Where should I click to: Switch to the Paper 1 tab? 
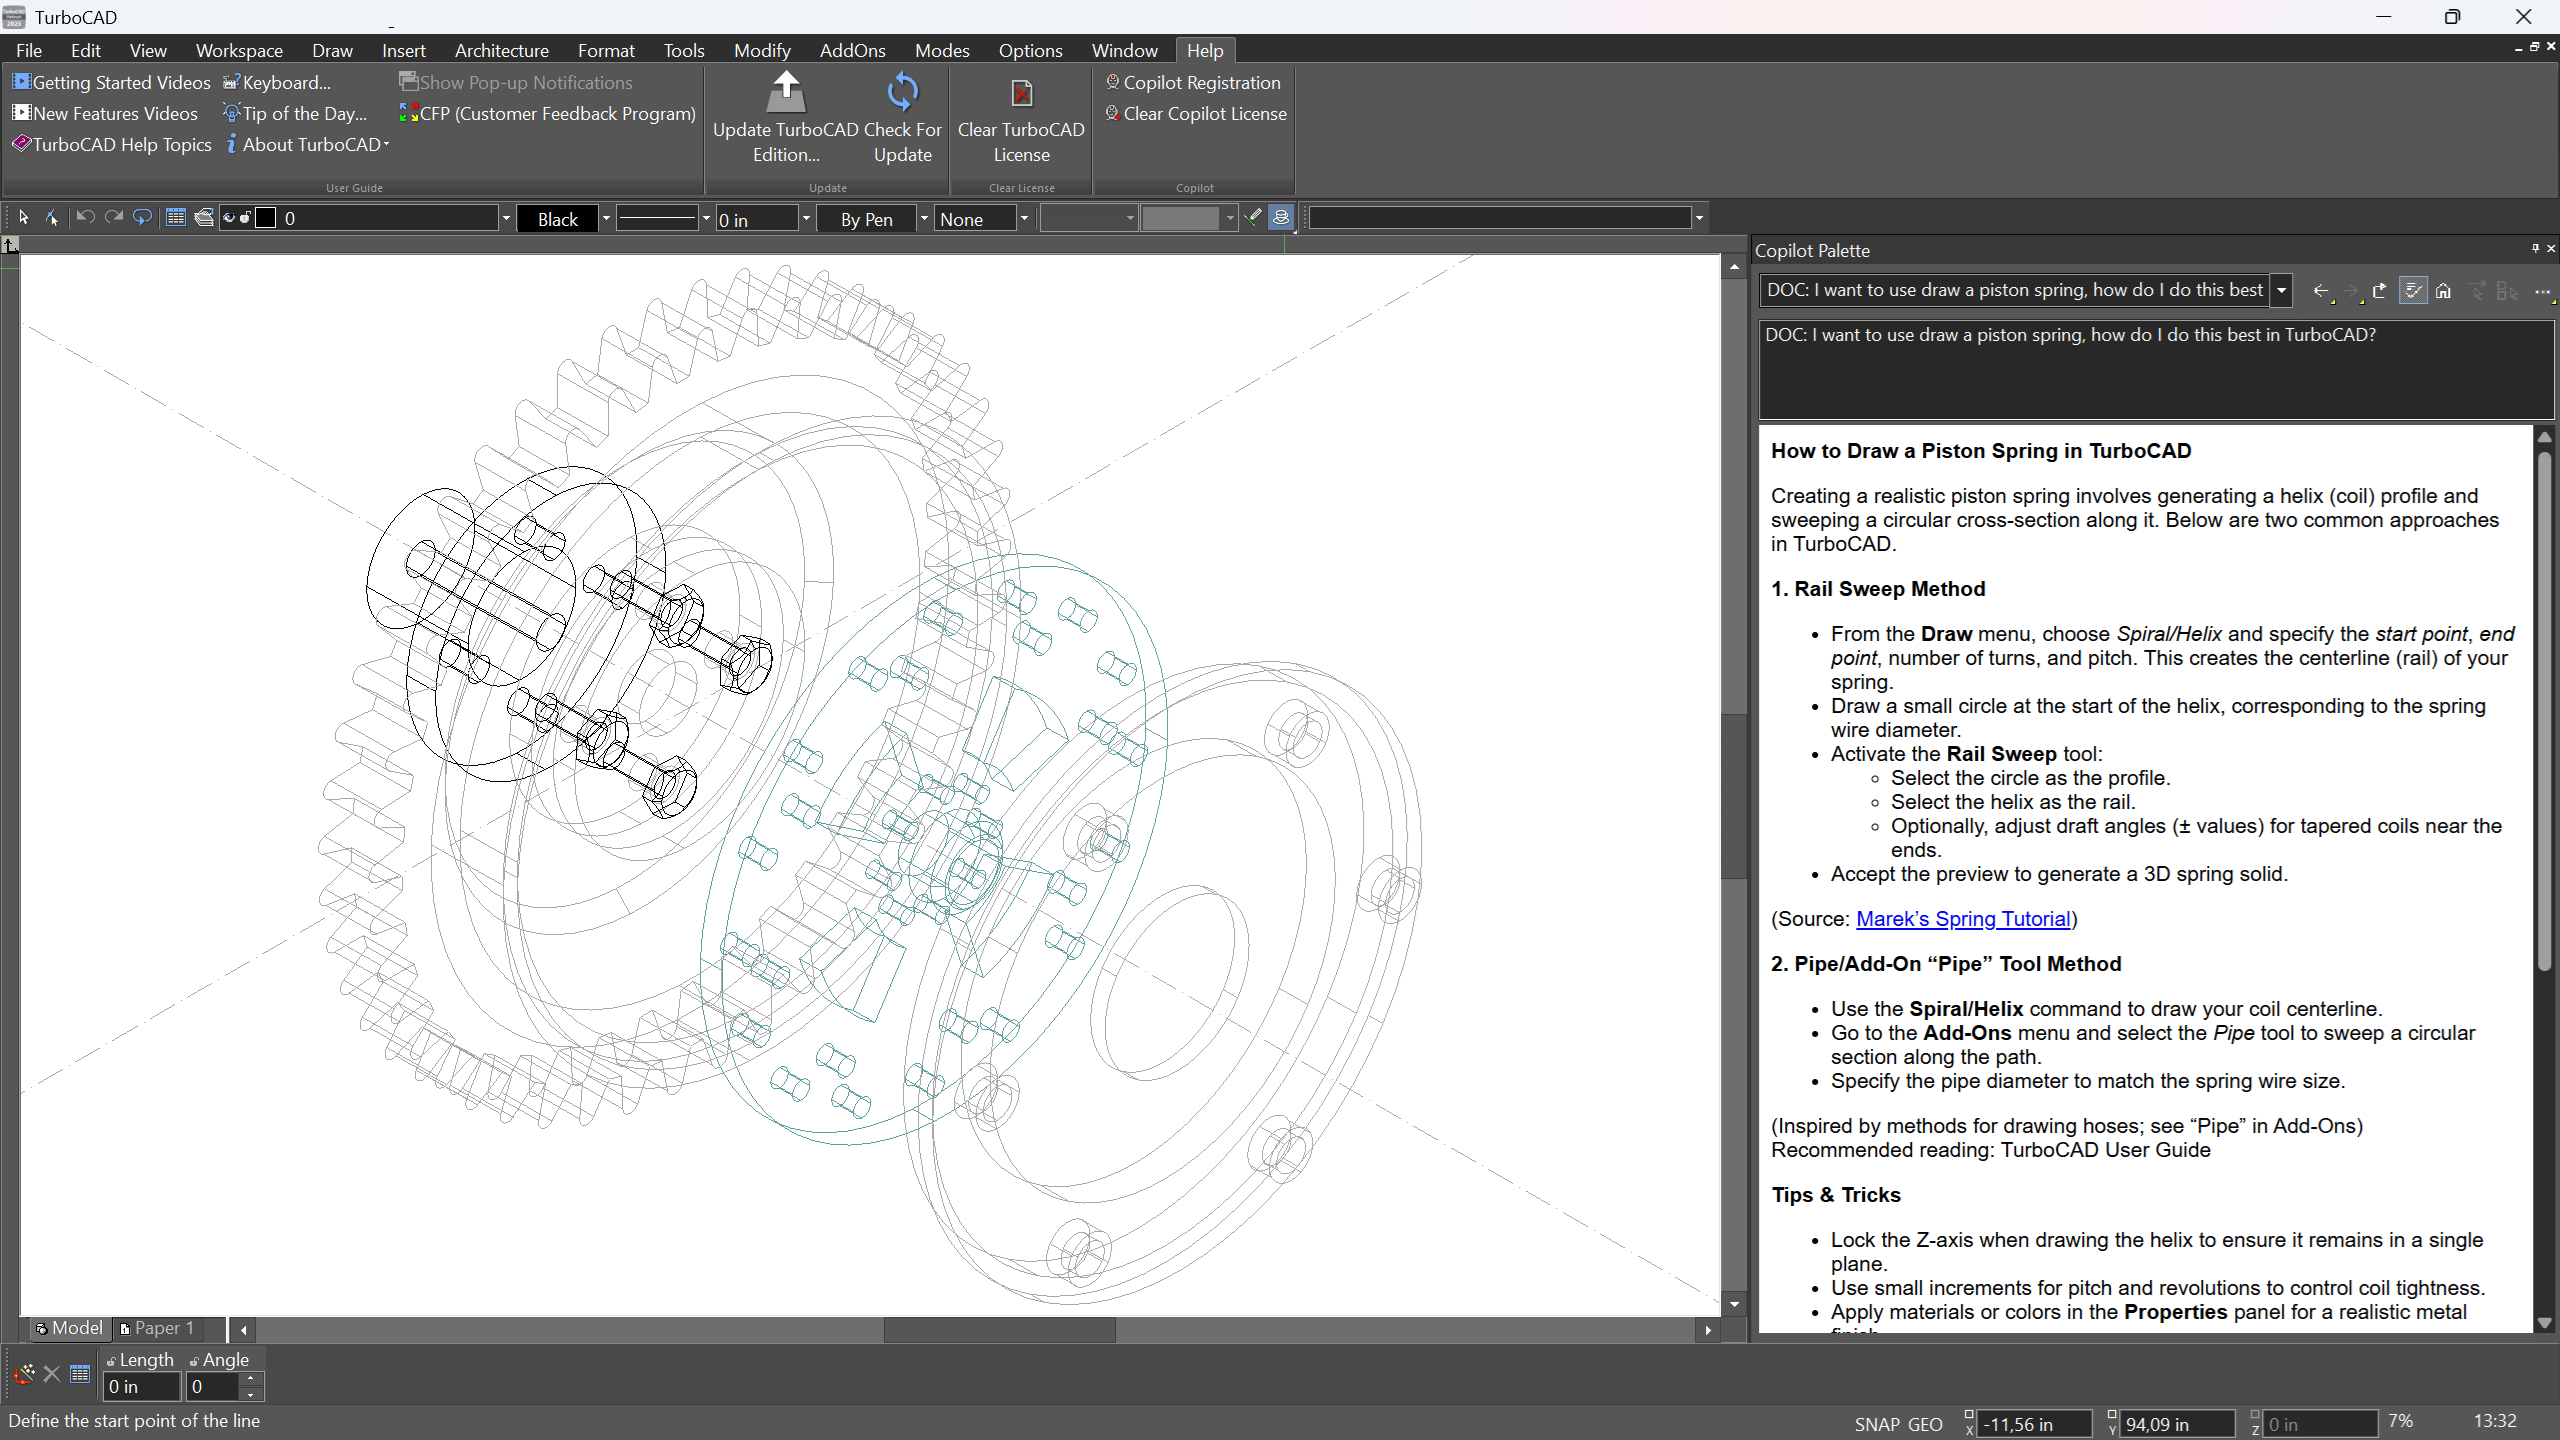(x=157, y=1328)
